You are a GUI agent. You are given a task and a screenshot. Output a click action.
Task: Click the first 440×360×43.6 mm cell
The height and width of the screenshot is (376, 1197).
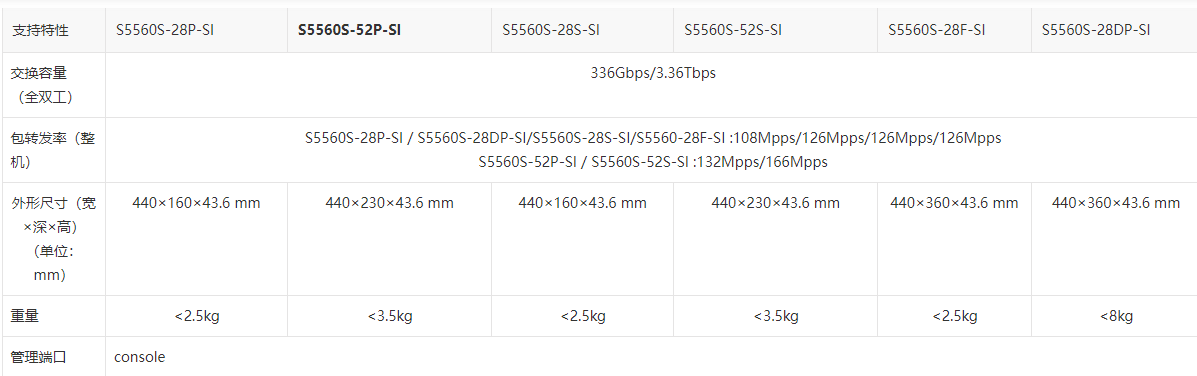(x=954, y=203)
